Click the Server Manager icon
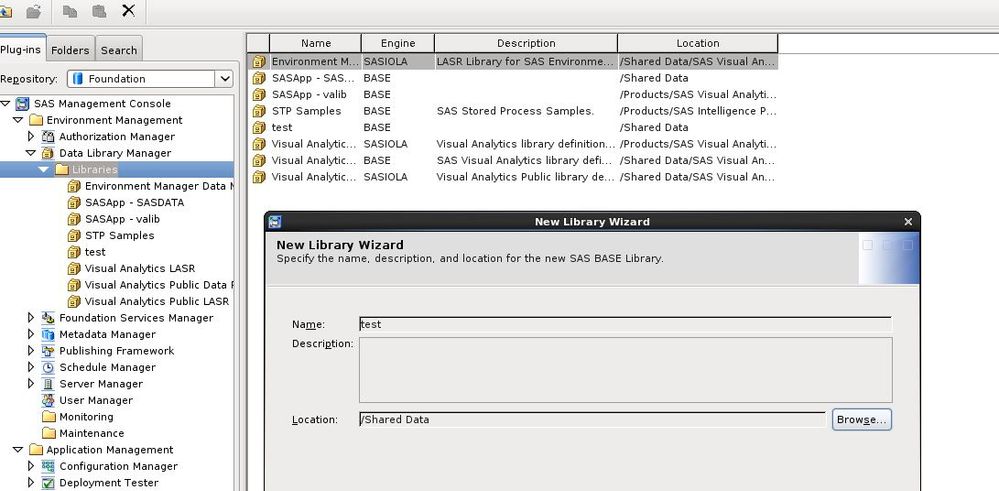This screenshot has height=491, width=999. click(48, 384)
